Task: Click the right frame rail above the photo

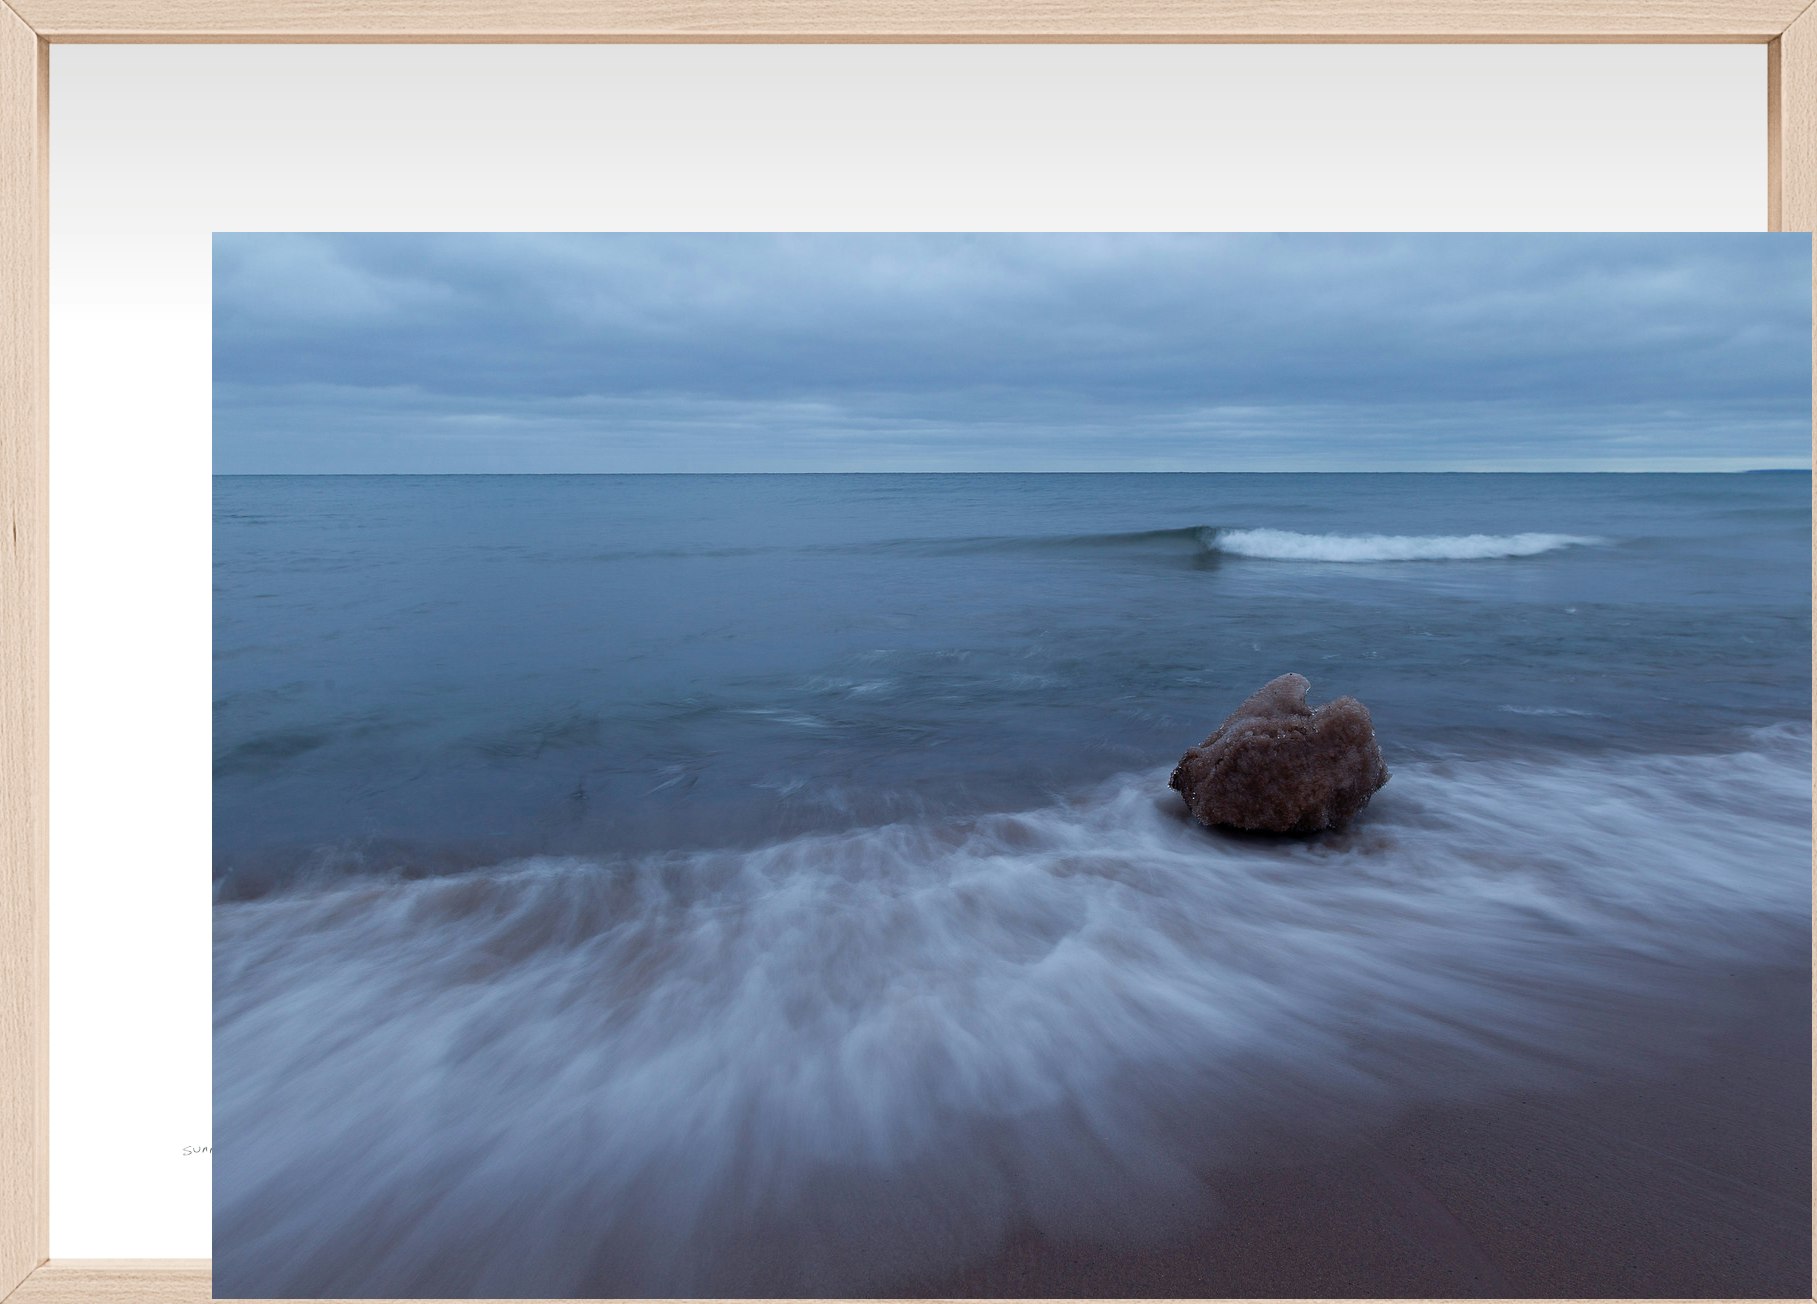Action: pos(1791,130)
